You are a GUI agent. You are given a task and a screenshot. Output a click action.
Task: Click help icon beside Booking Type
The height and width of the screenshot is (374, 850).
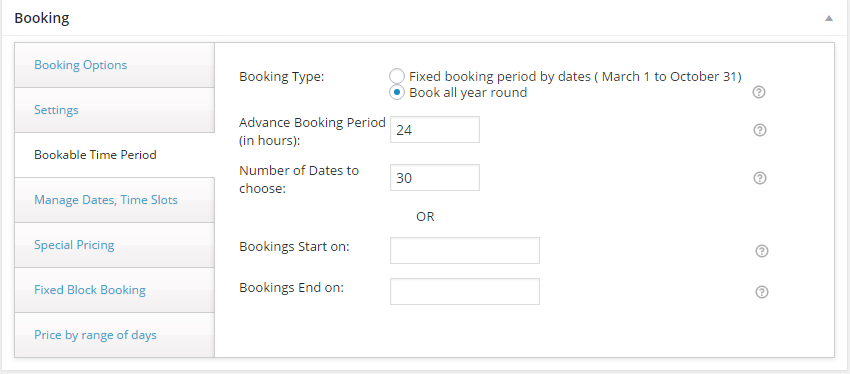point(759,92)
